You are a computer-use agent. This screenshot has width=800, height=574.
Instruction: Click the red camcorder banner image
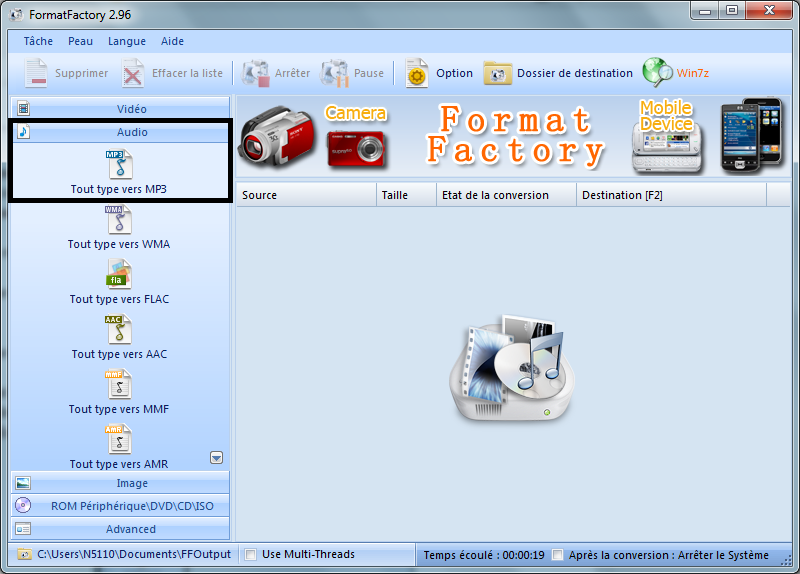[277, 136]
